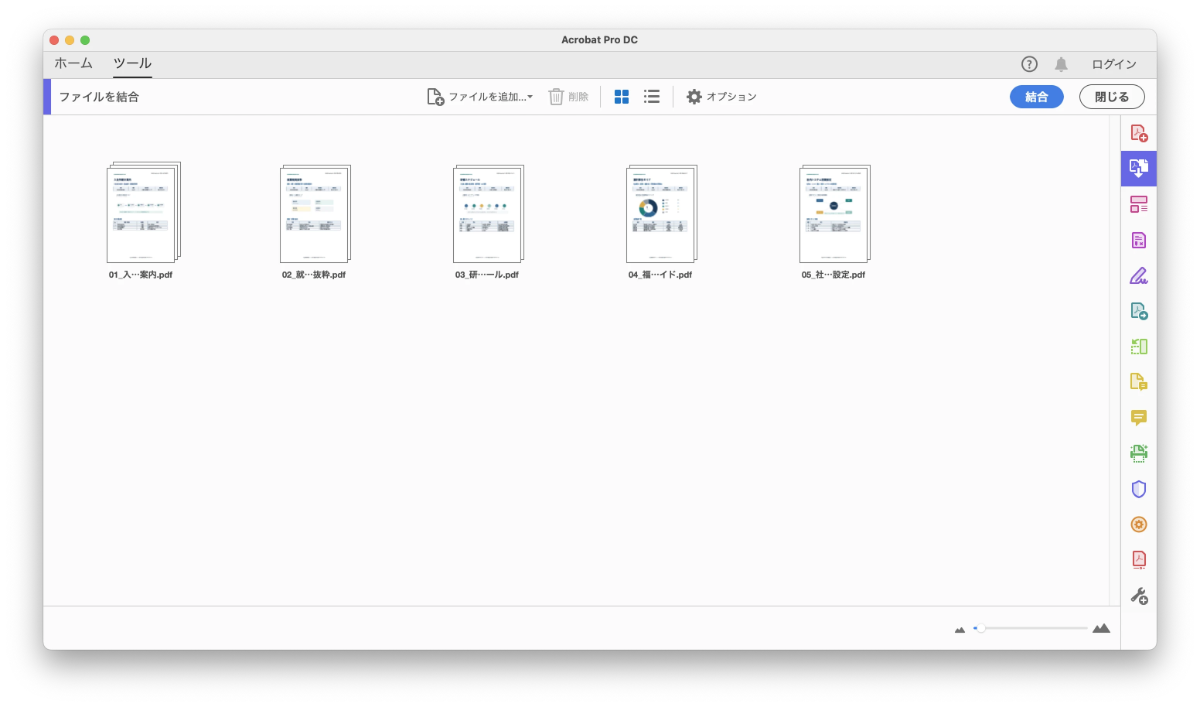Open オプション gear settings

click(721, 97)
